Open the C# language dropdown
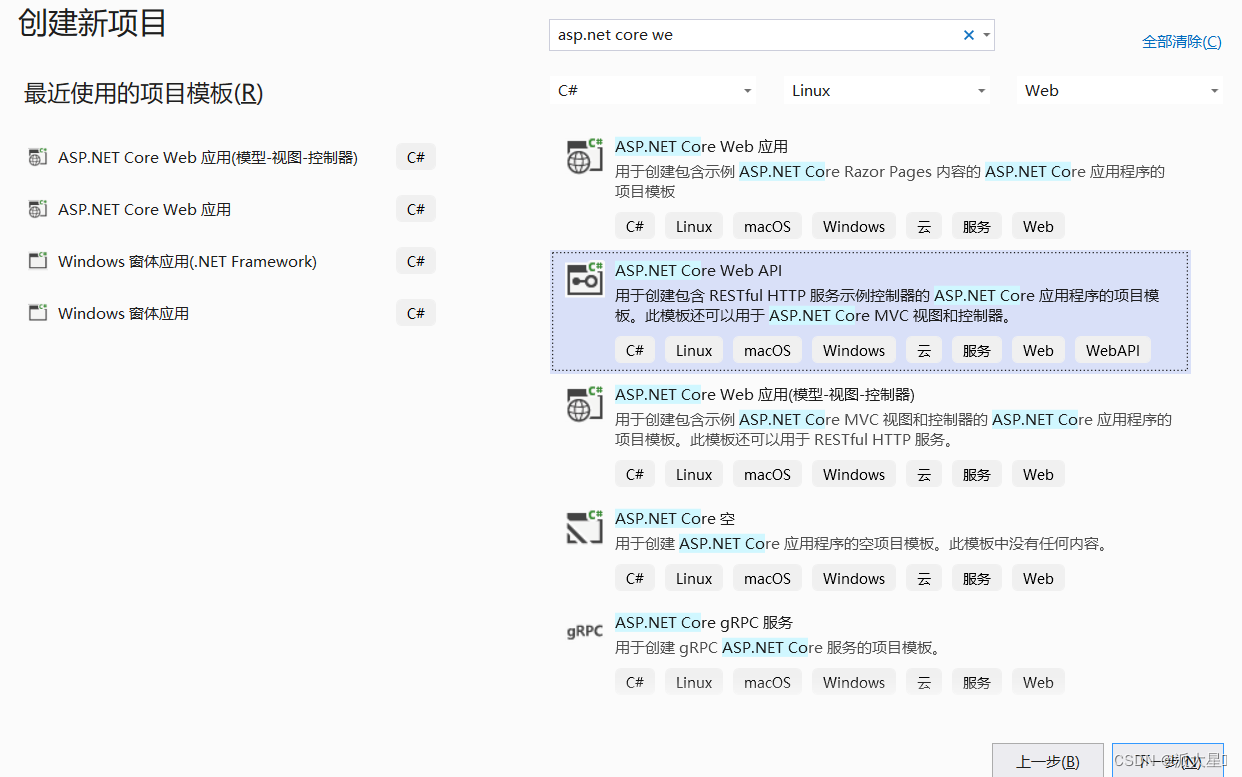Screen dimensions: 1242x777 click(x=652, y=90)
